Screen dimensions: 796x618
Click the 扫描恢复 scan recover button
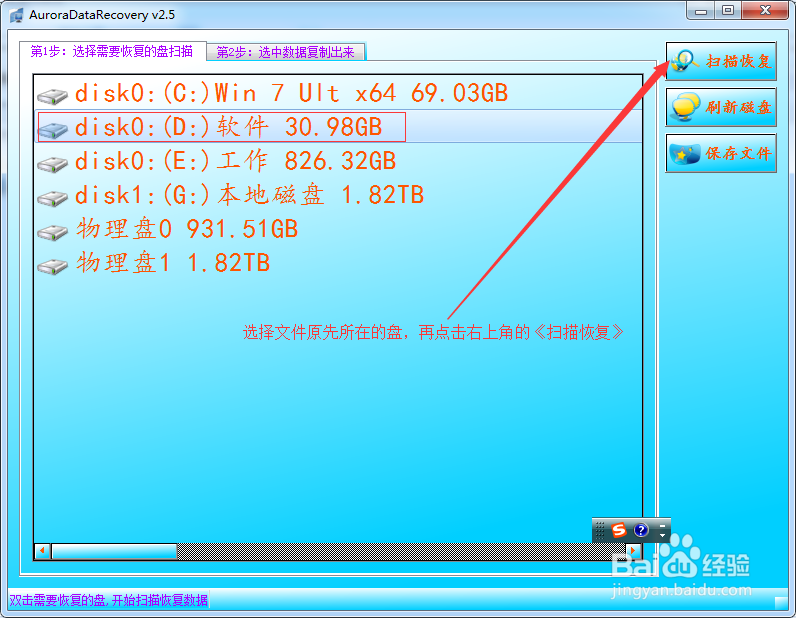click(x=721, y=61)
